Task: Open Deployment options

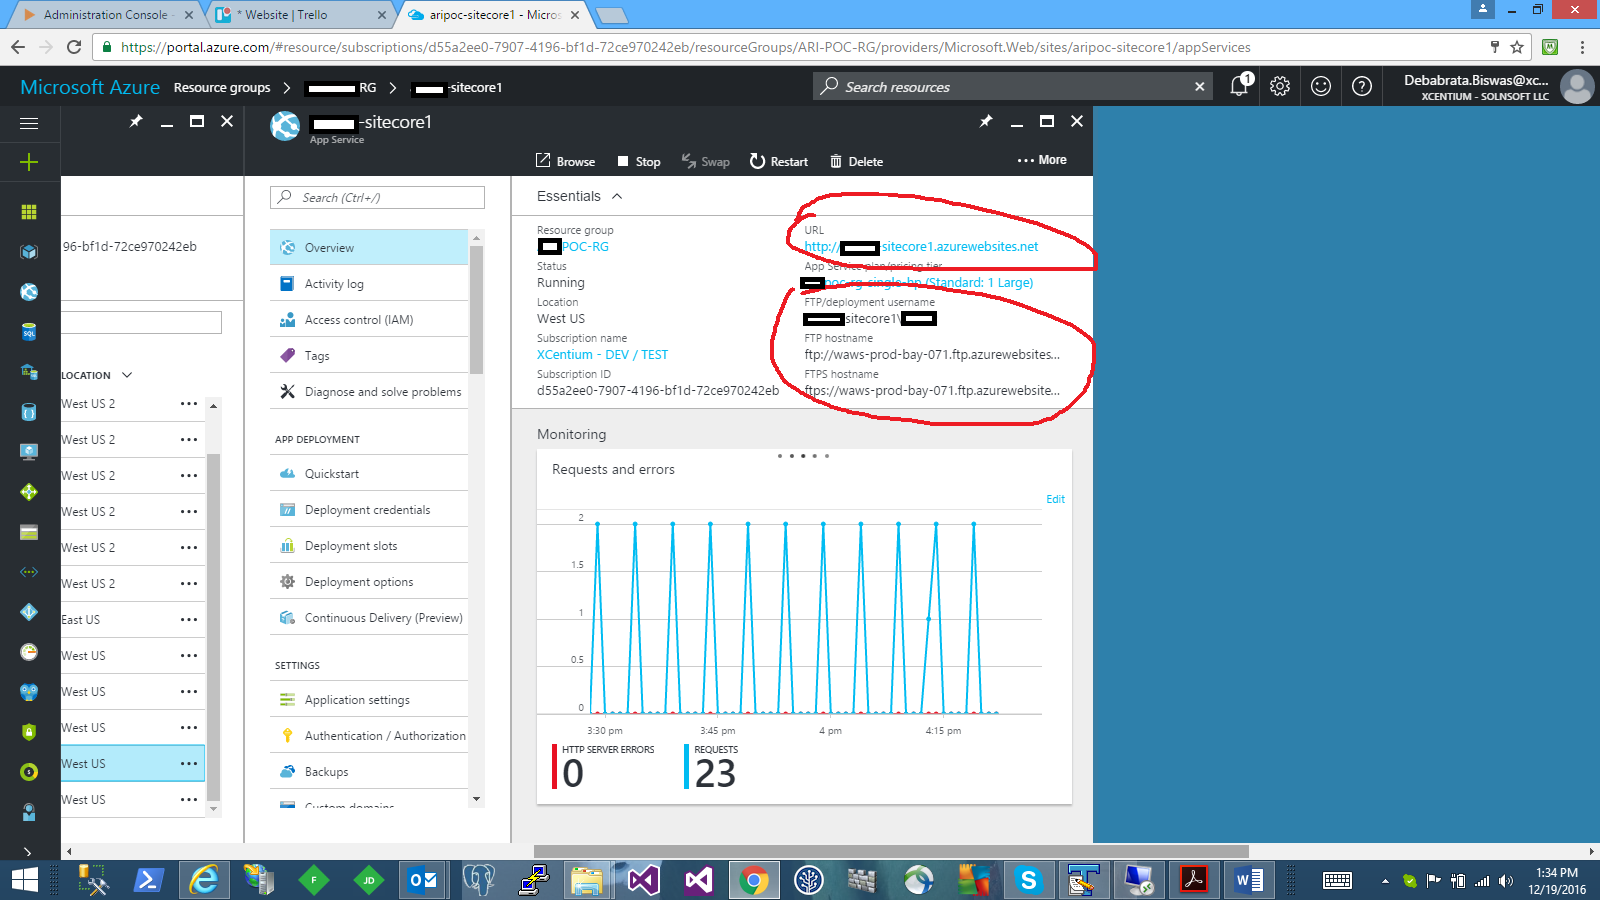Action: point(369,581)
